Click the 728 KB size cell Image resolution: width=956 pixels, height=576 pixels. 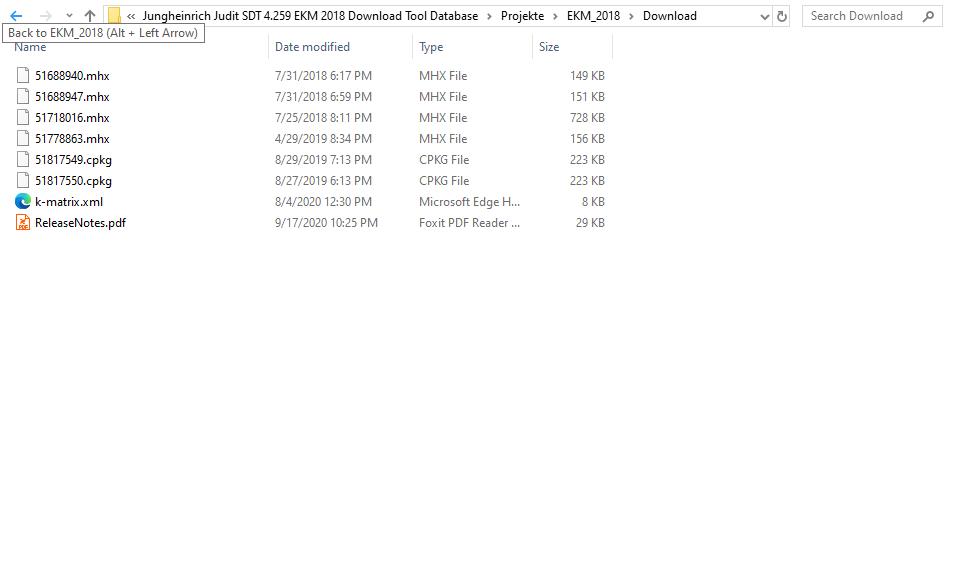pos(587,118)
